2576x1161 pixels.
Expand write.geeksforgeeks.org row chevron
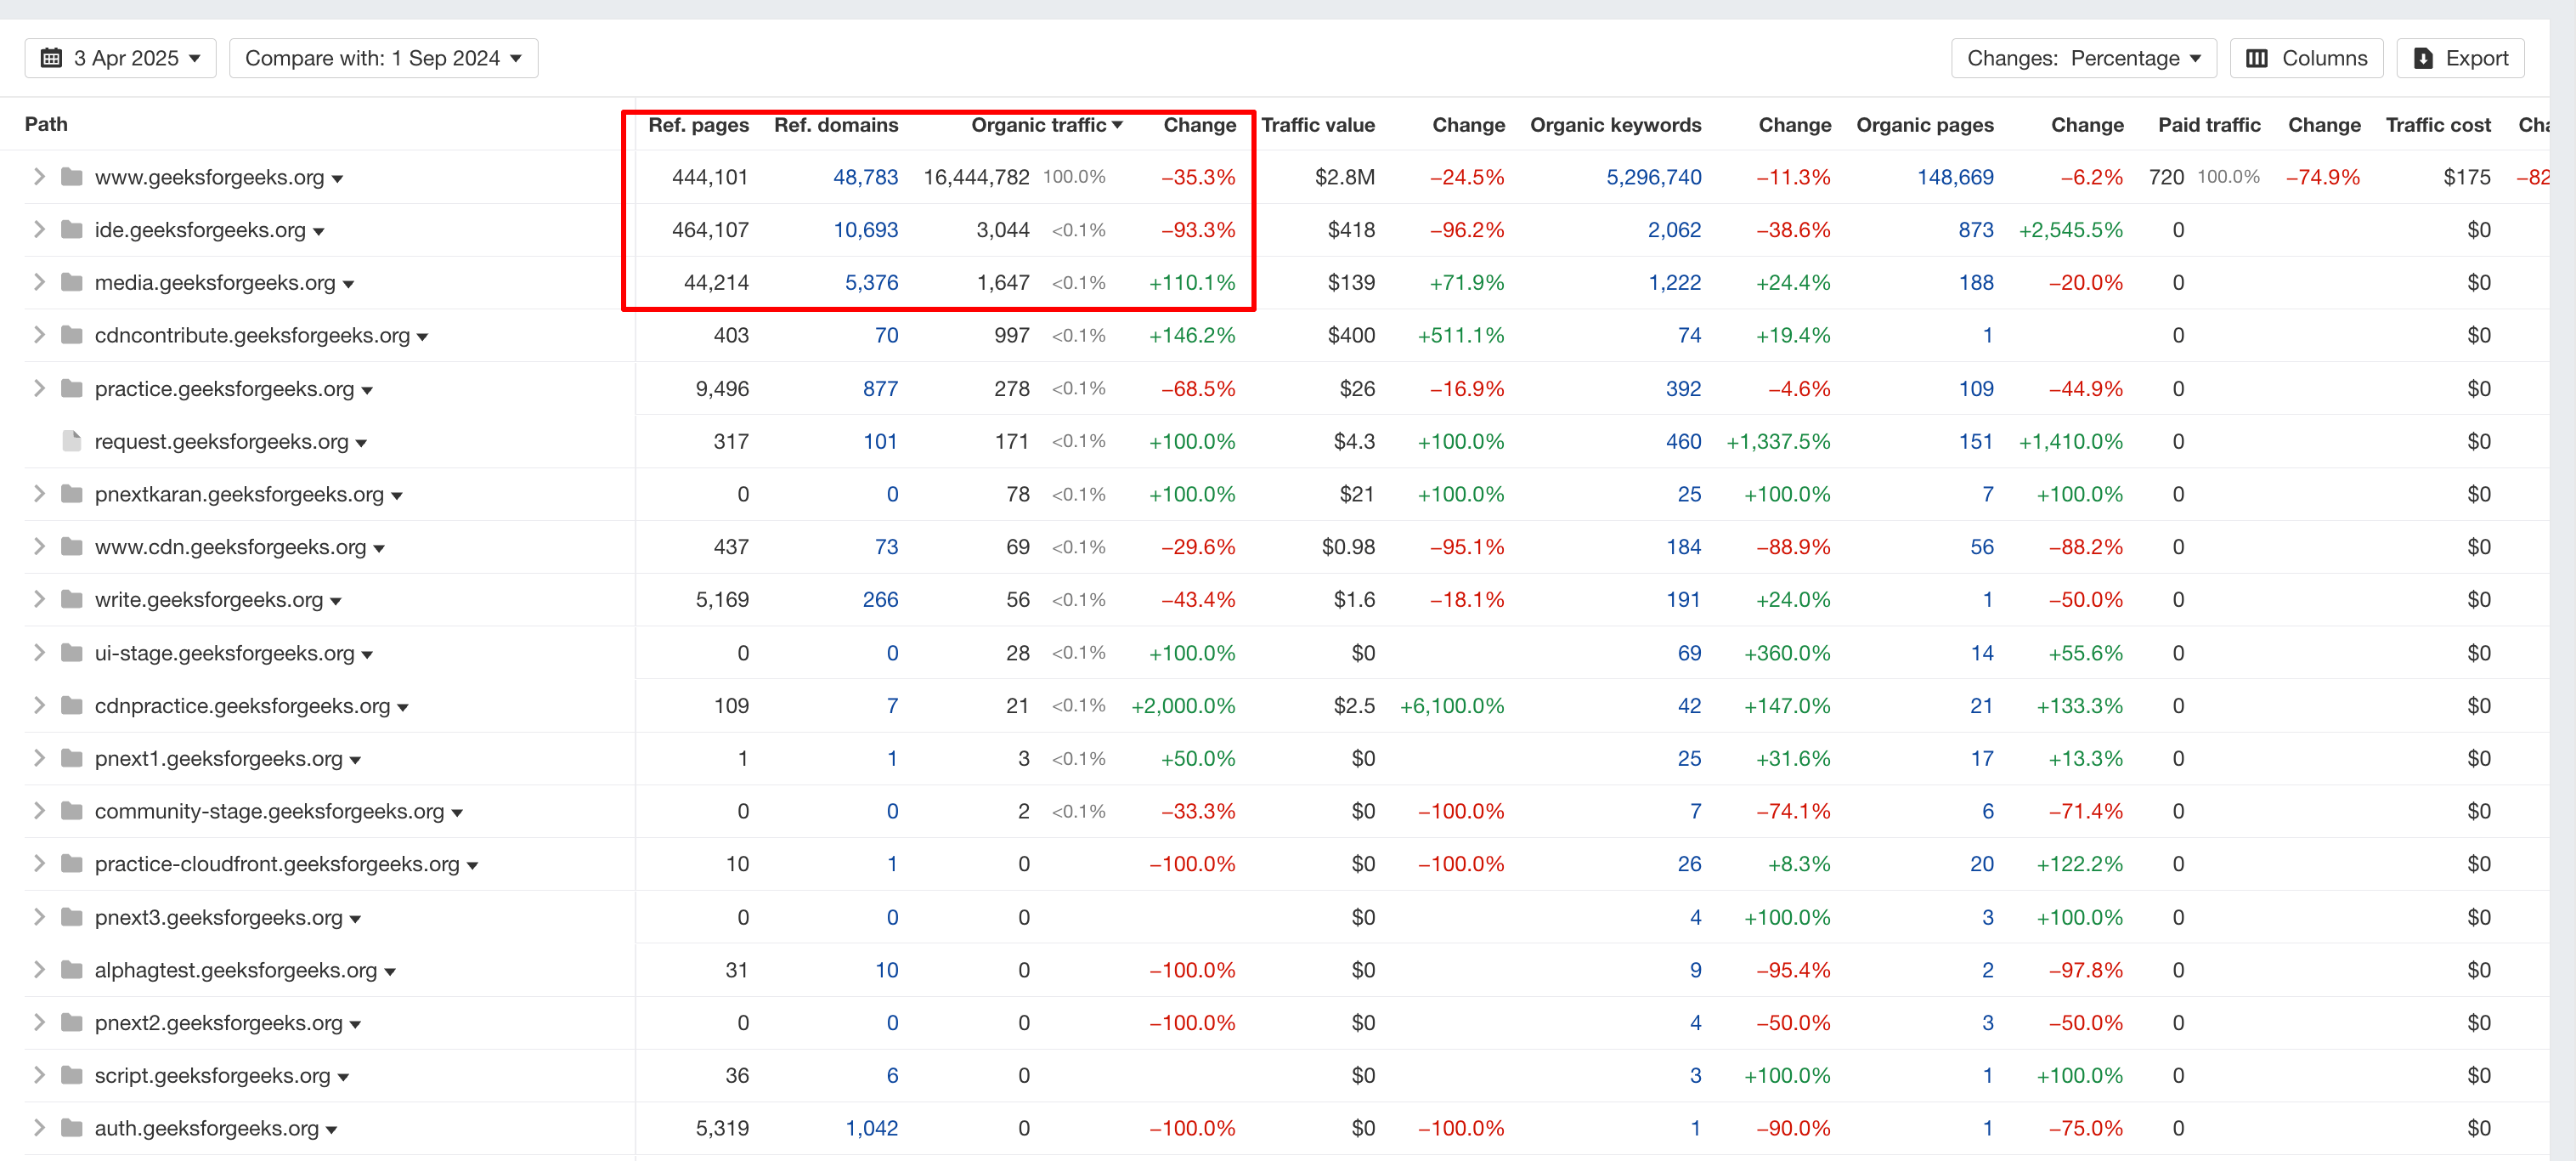click(x=39, y=599)
